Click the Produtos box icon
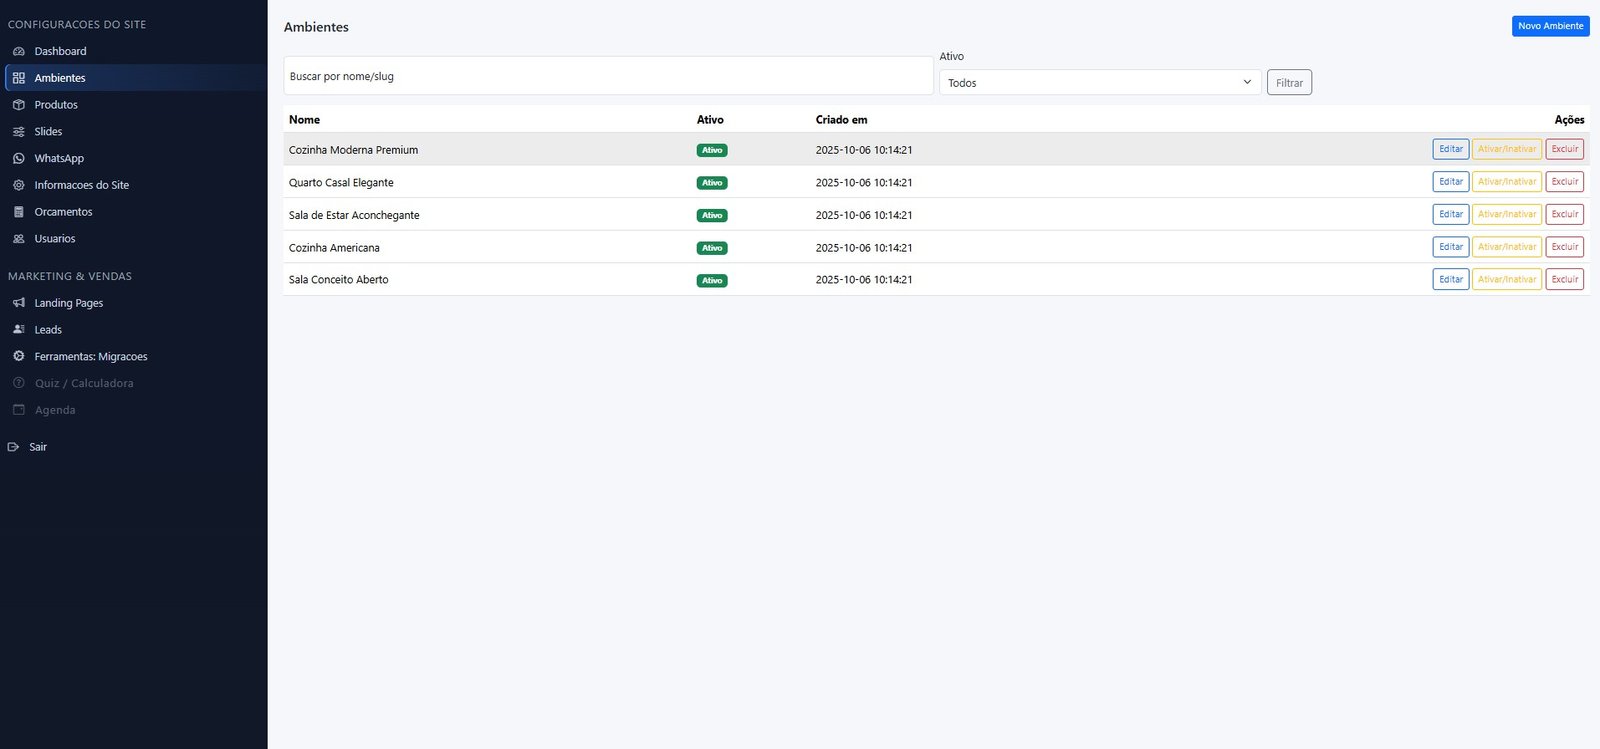The width and height of the screenshot is (1600, 749). [x=18, y=105]
